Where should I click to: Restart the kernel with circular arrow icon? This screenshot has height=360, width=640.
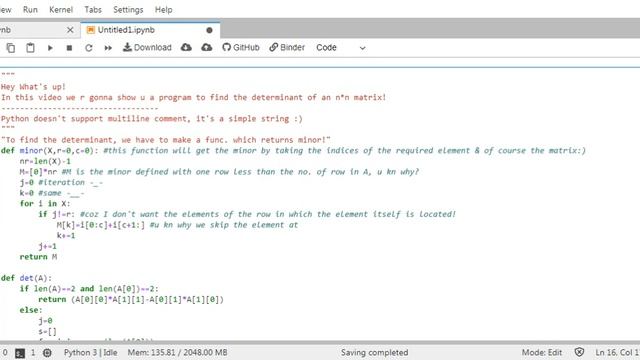pyautogui.click(x=89, y=48)
